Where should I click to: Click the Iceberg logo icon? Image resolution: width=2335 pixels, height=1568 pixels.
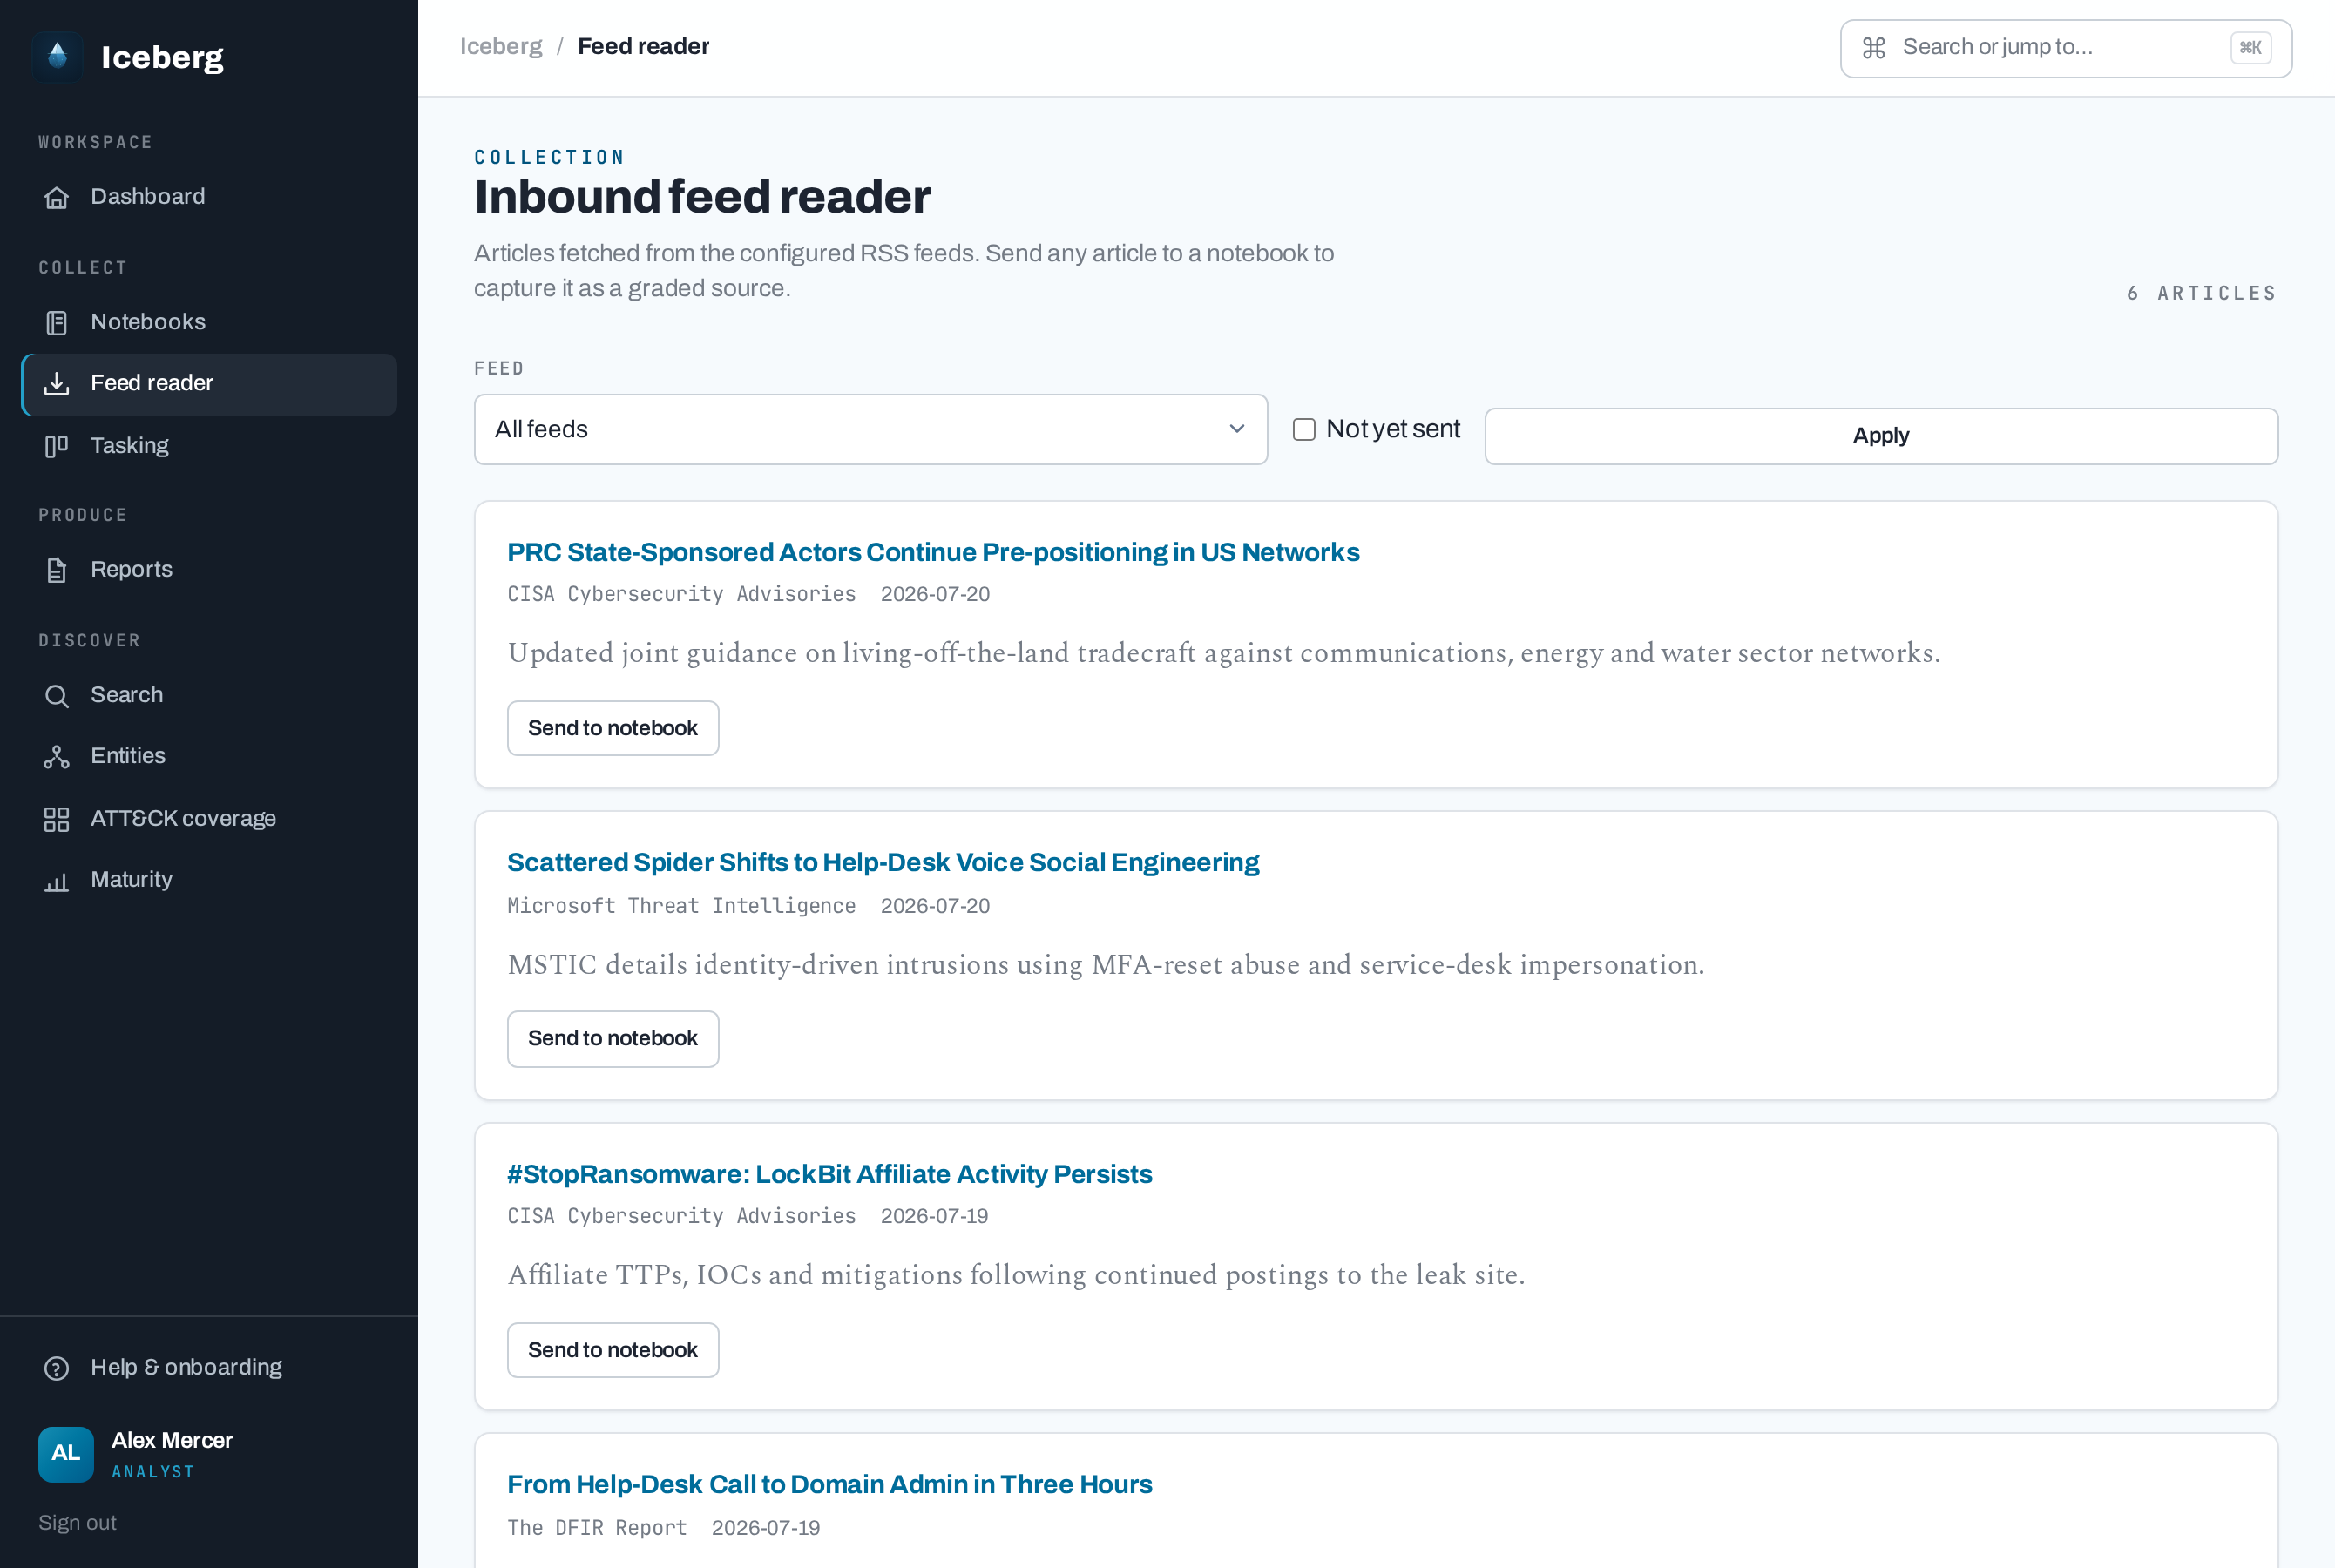tap(57, 56)
